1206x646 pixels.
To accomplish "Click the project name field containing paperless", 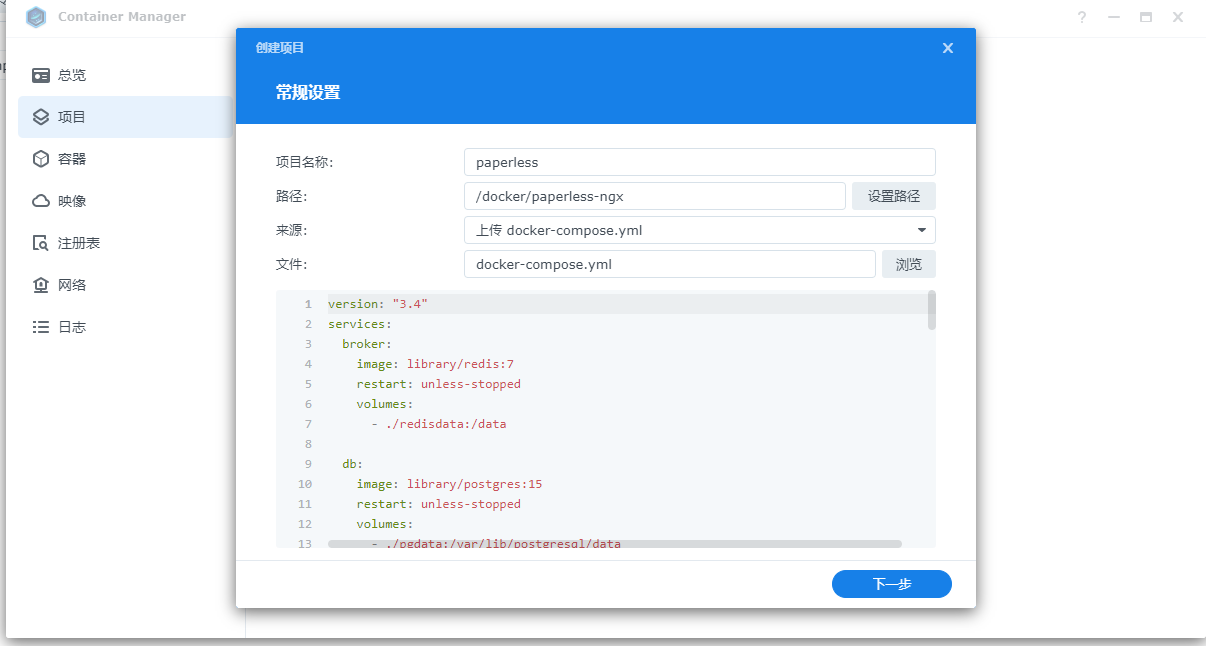I will point(699,162).
